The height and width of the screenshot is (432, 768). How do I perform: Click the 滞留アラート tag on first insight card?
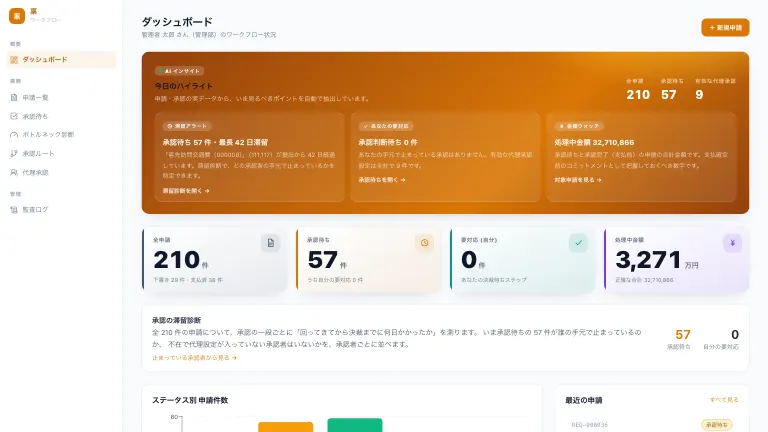pos(187,126)
